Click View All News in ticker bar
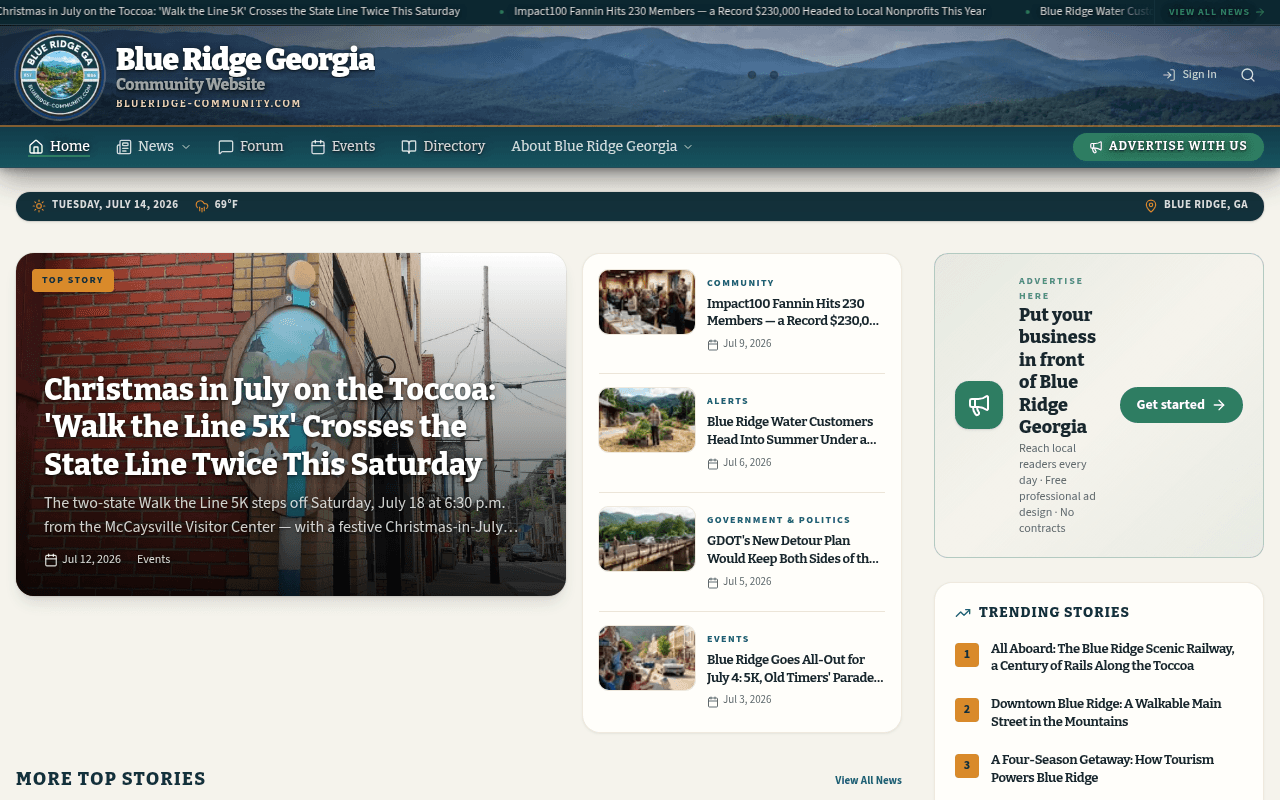 [x=1216, y=12]
